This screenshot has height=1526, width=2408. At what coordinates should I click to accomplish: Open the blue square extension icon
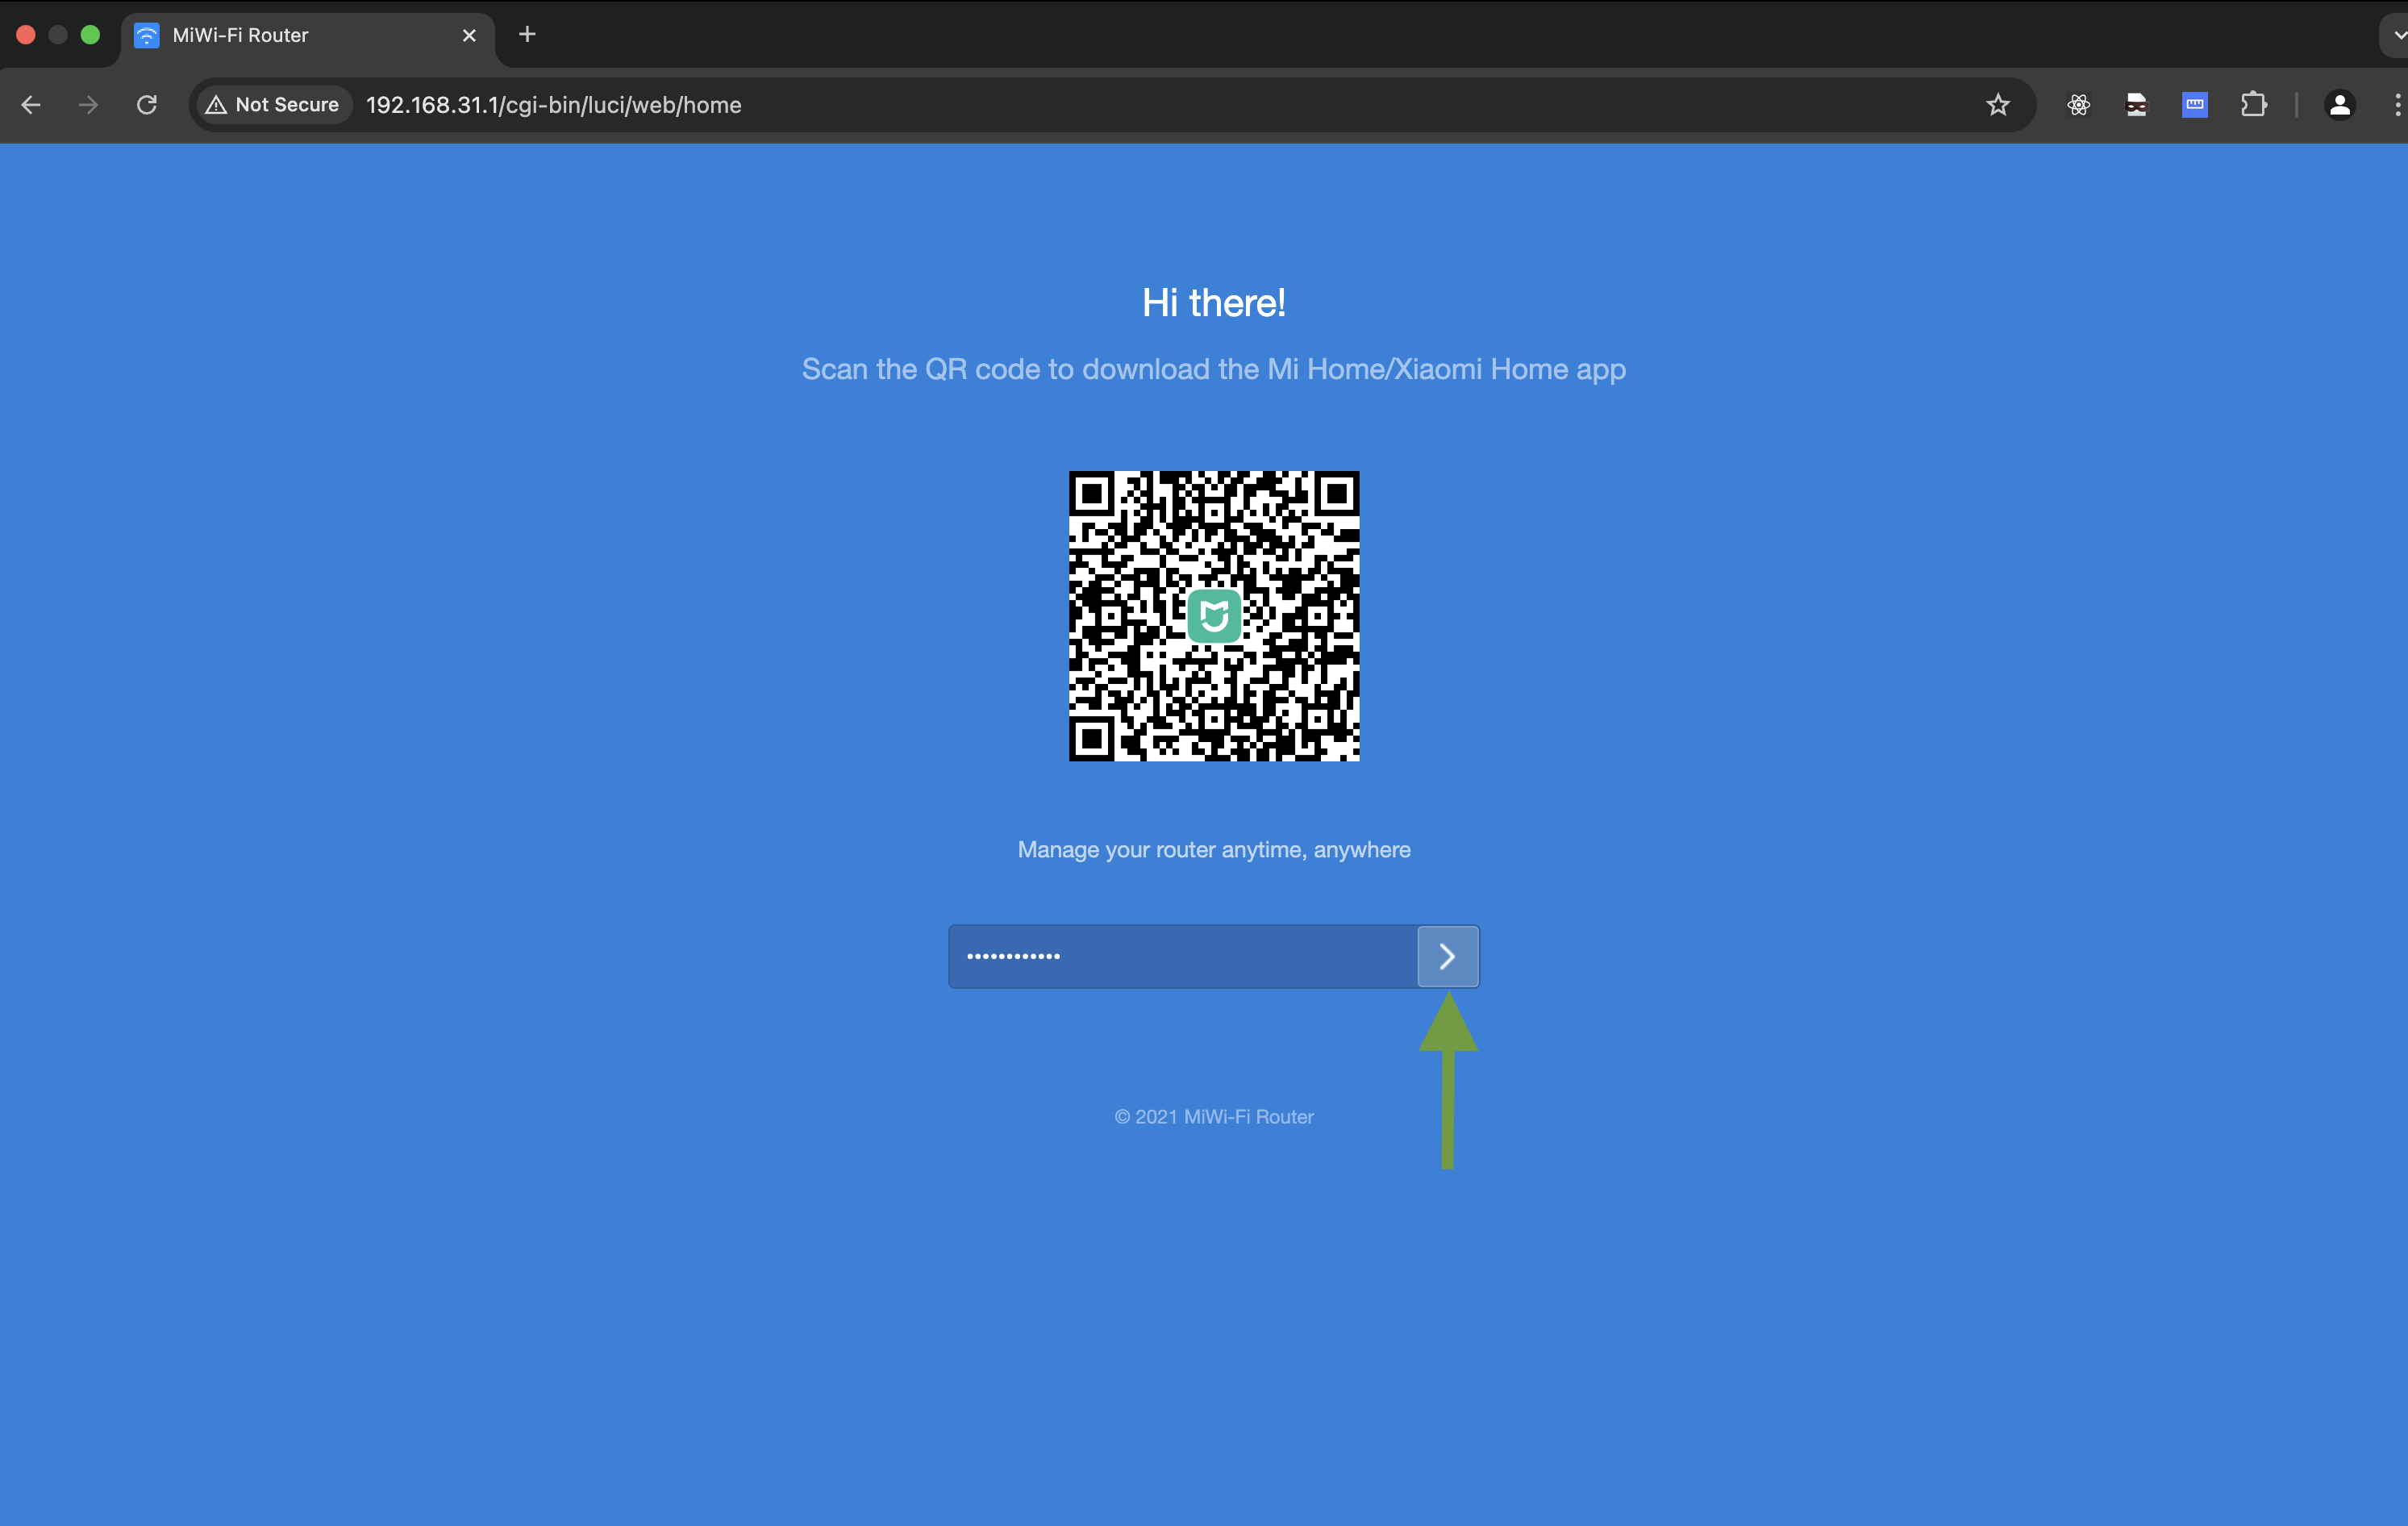tap(2194, 105)
